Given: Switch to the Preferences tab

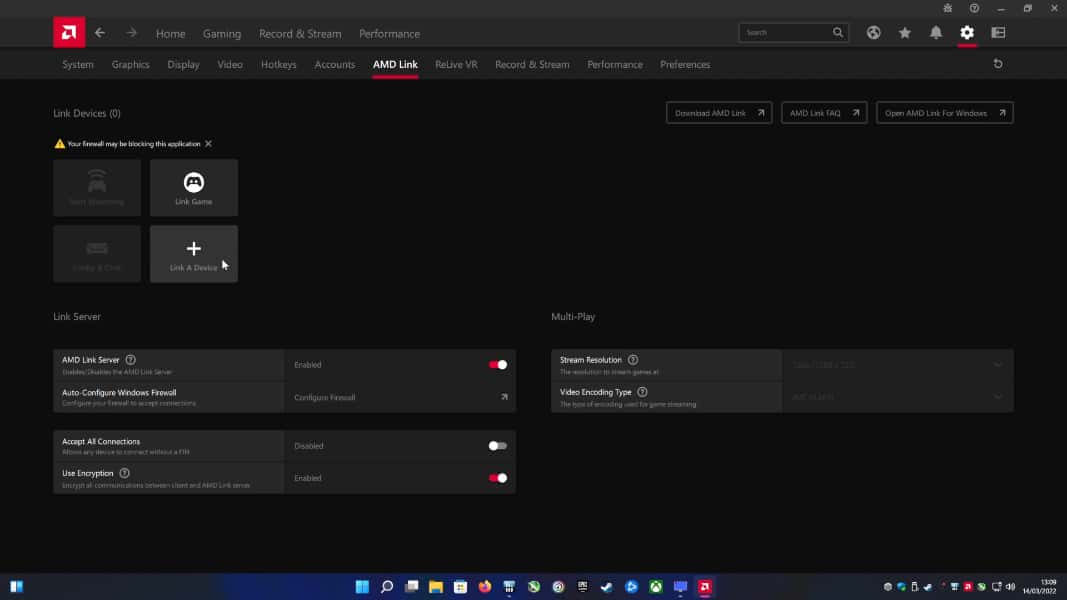Looking at the screenshot, I should 685,65.
